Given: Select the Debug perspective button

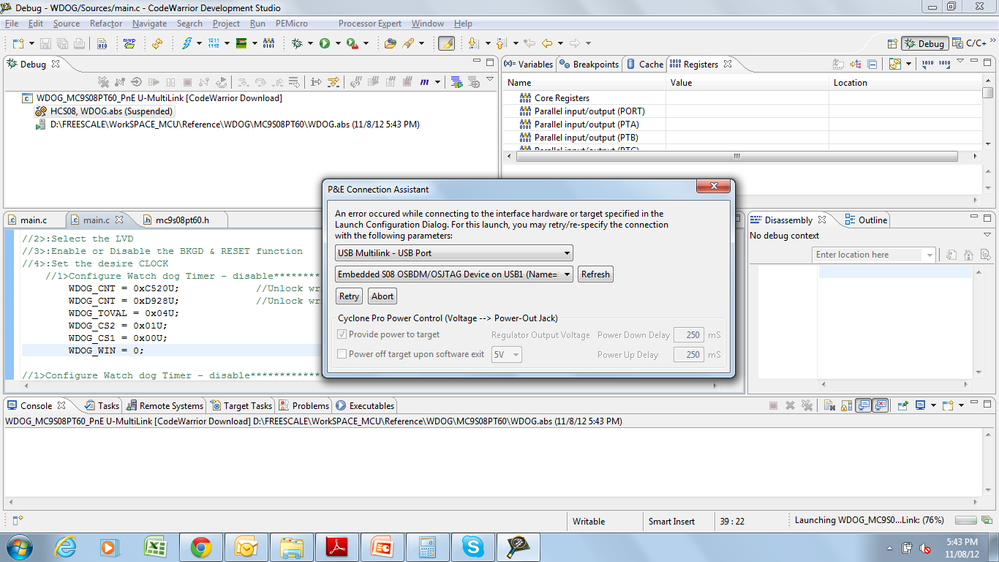Looking at the screenshot, I should 924,43.
